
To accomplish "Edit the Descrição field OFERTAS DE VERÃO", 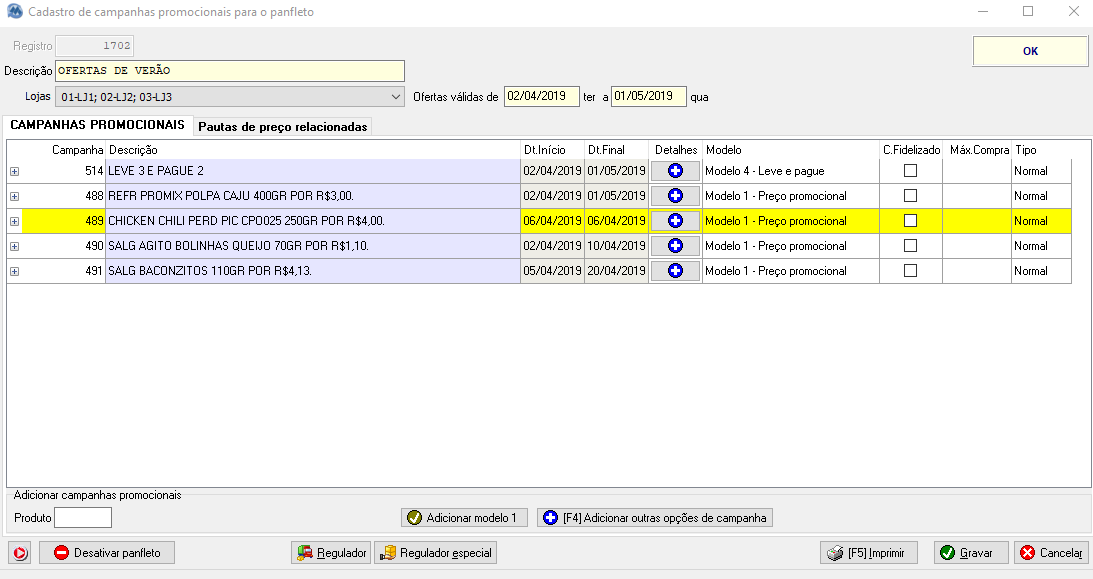I will coord(230,71).
